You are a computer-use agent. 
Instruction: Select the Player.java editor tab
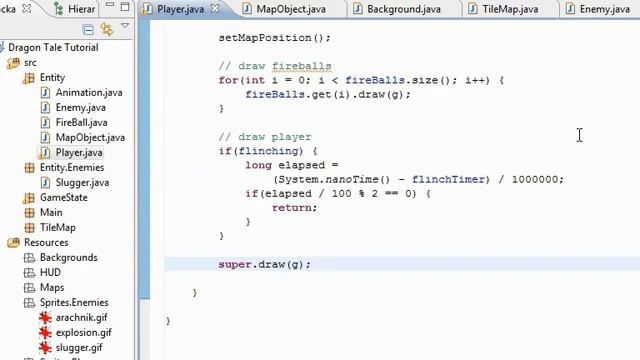click(x=180, y=9)
